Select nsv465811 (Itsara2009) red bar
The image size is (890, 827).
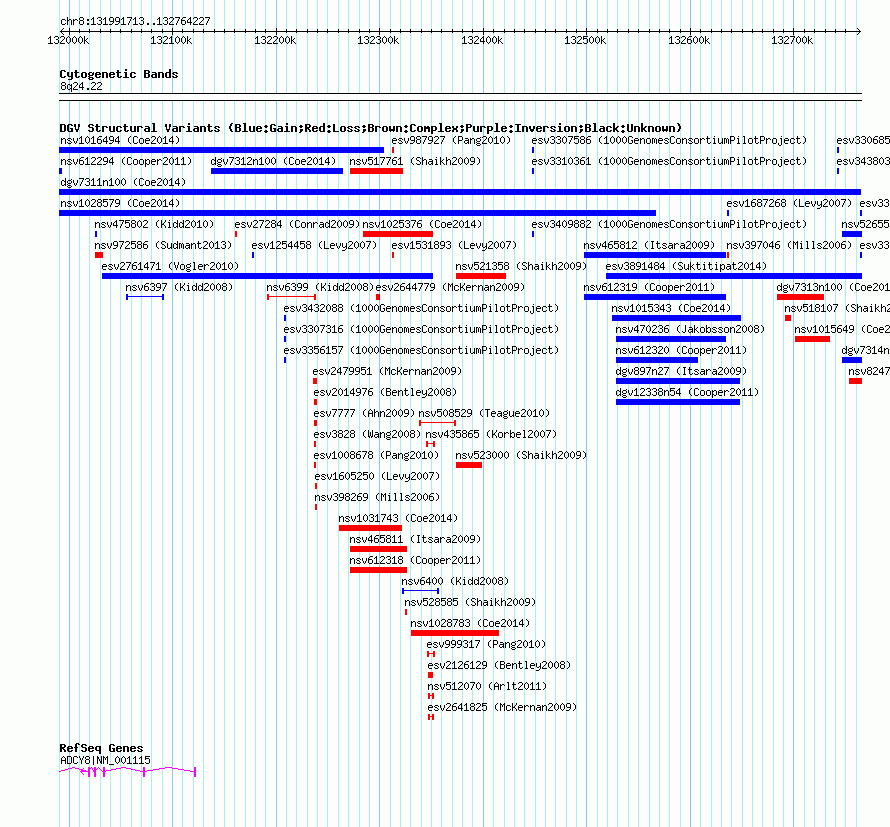coord(379,549)
